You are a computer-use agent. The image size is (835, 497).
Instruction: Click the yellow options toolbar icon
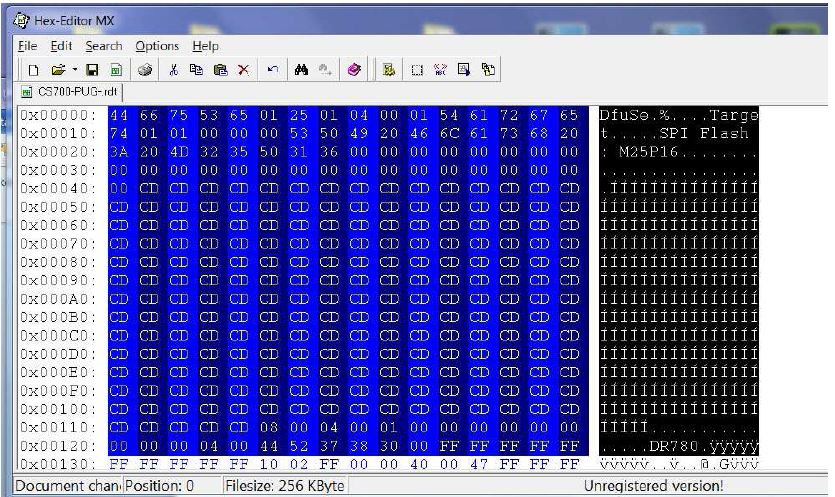click(389, 70)
